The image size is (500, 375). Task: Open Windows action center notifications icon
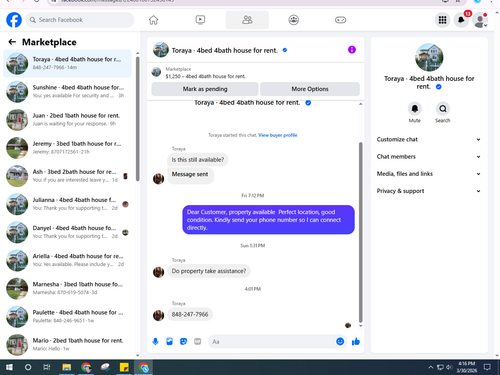[x=487, y=367]
